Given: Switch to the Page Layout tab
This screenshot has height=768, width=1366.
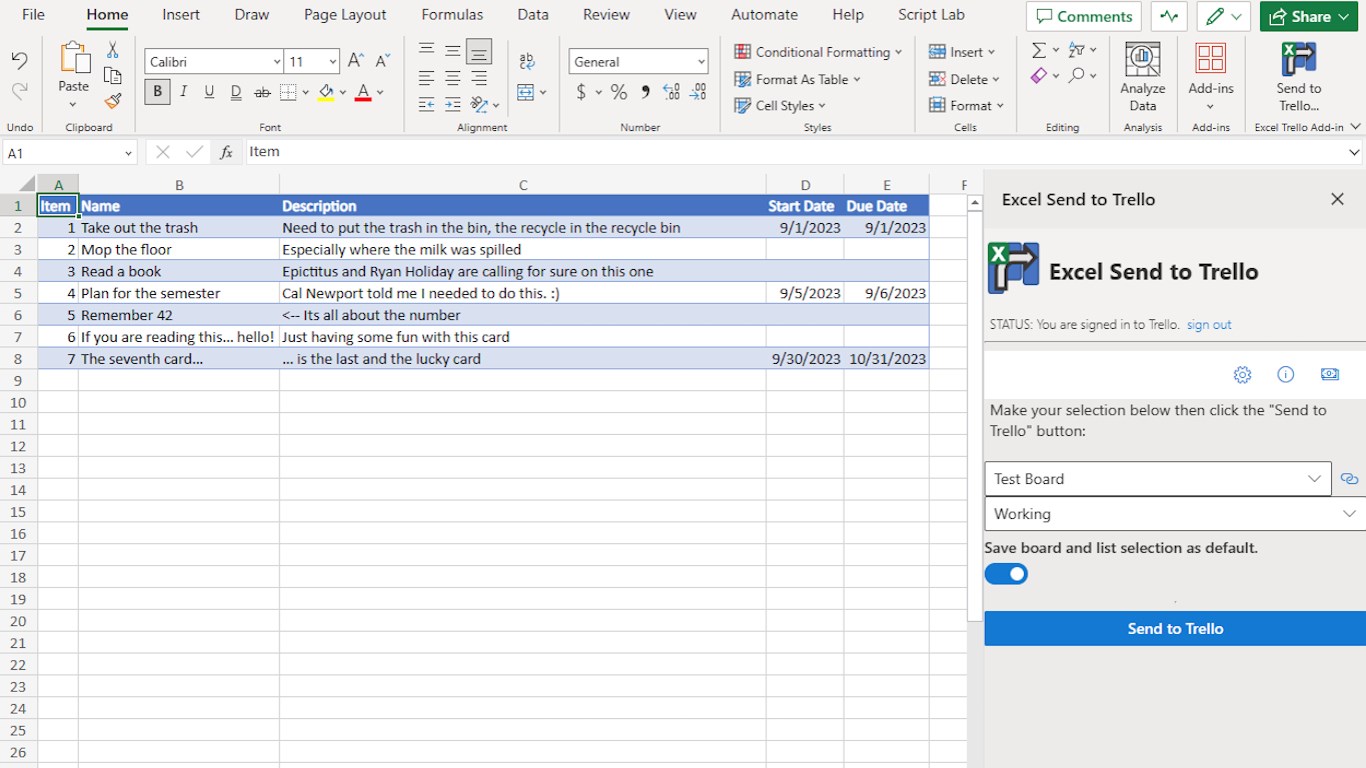Looking at the screenshot, I should [345, 15].
